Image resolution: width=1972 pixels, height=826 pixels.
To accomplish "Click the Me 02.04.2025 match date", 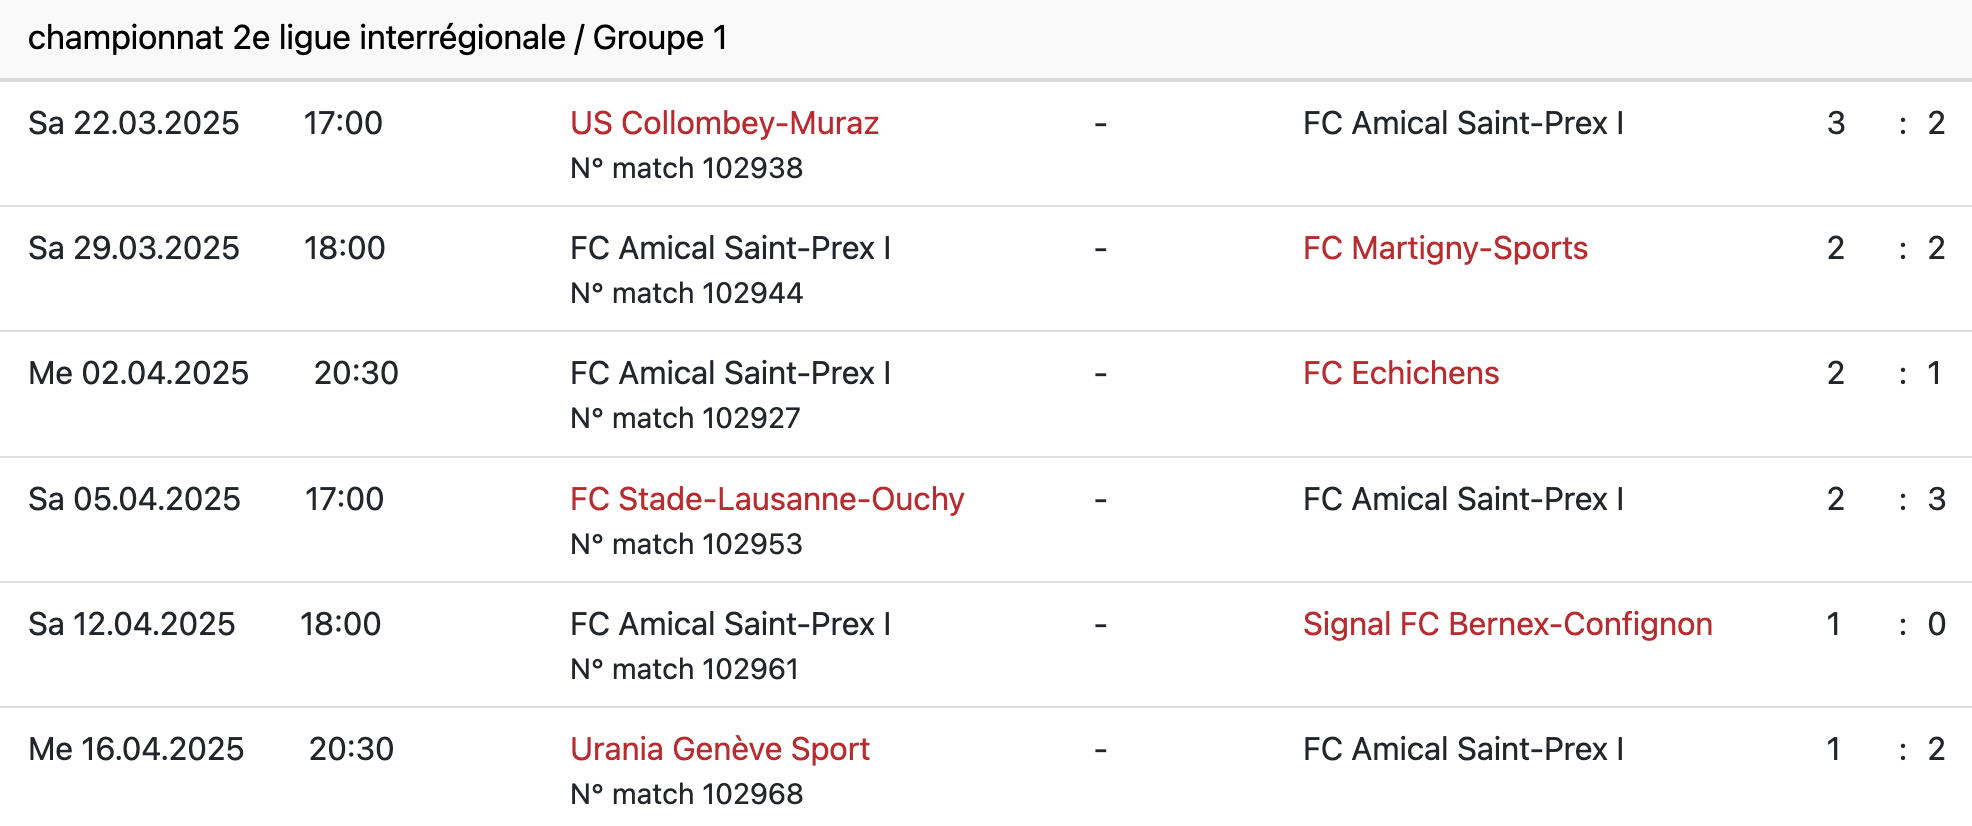I will [138, 373].
